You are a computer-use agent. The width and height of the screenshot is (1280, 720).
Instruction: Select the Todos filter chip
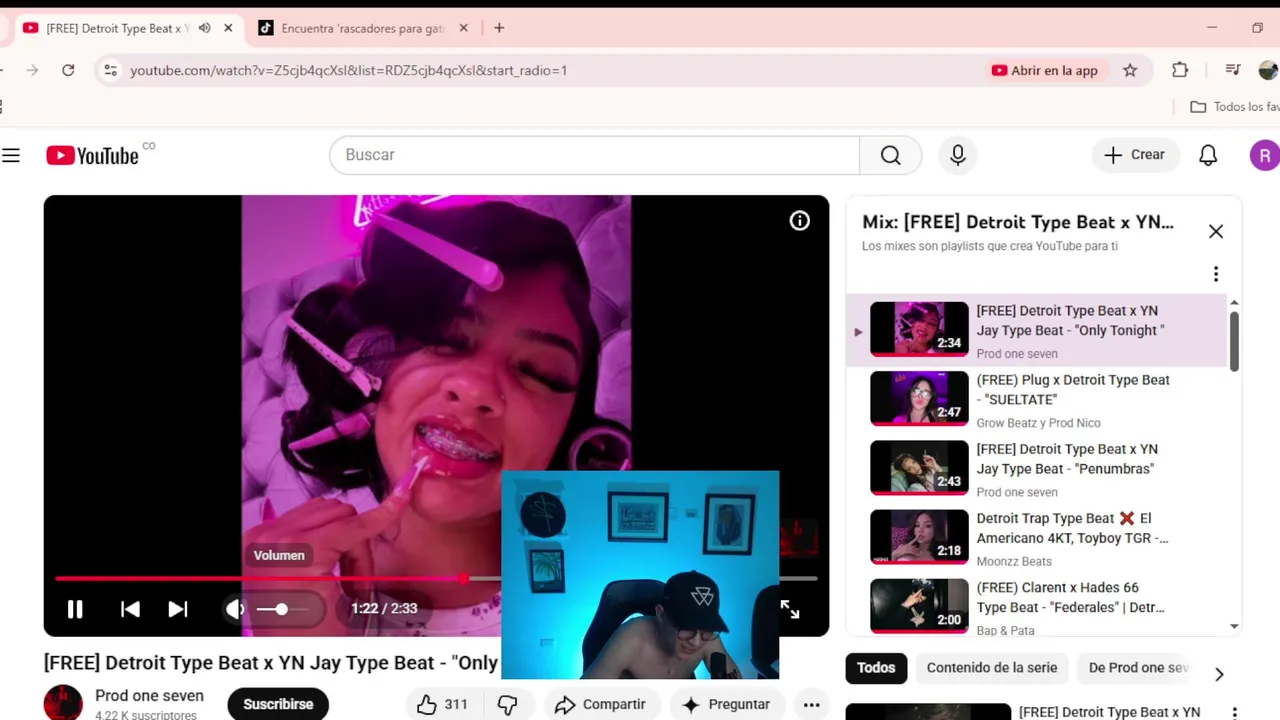pos(876,668)
